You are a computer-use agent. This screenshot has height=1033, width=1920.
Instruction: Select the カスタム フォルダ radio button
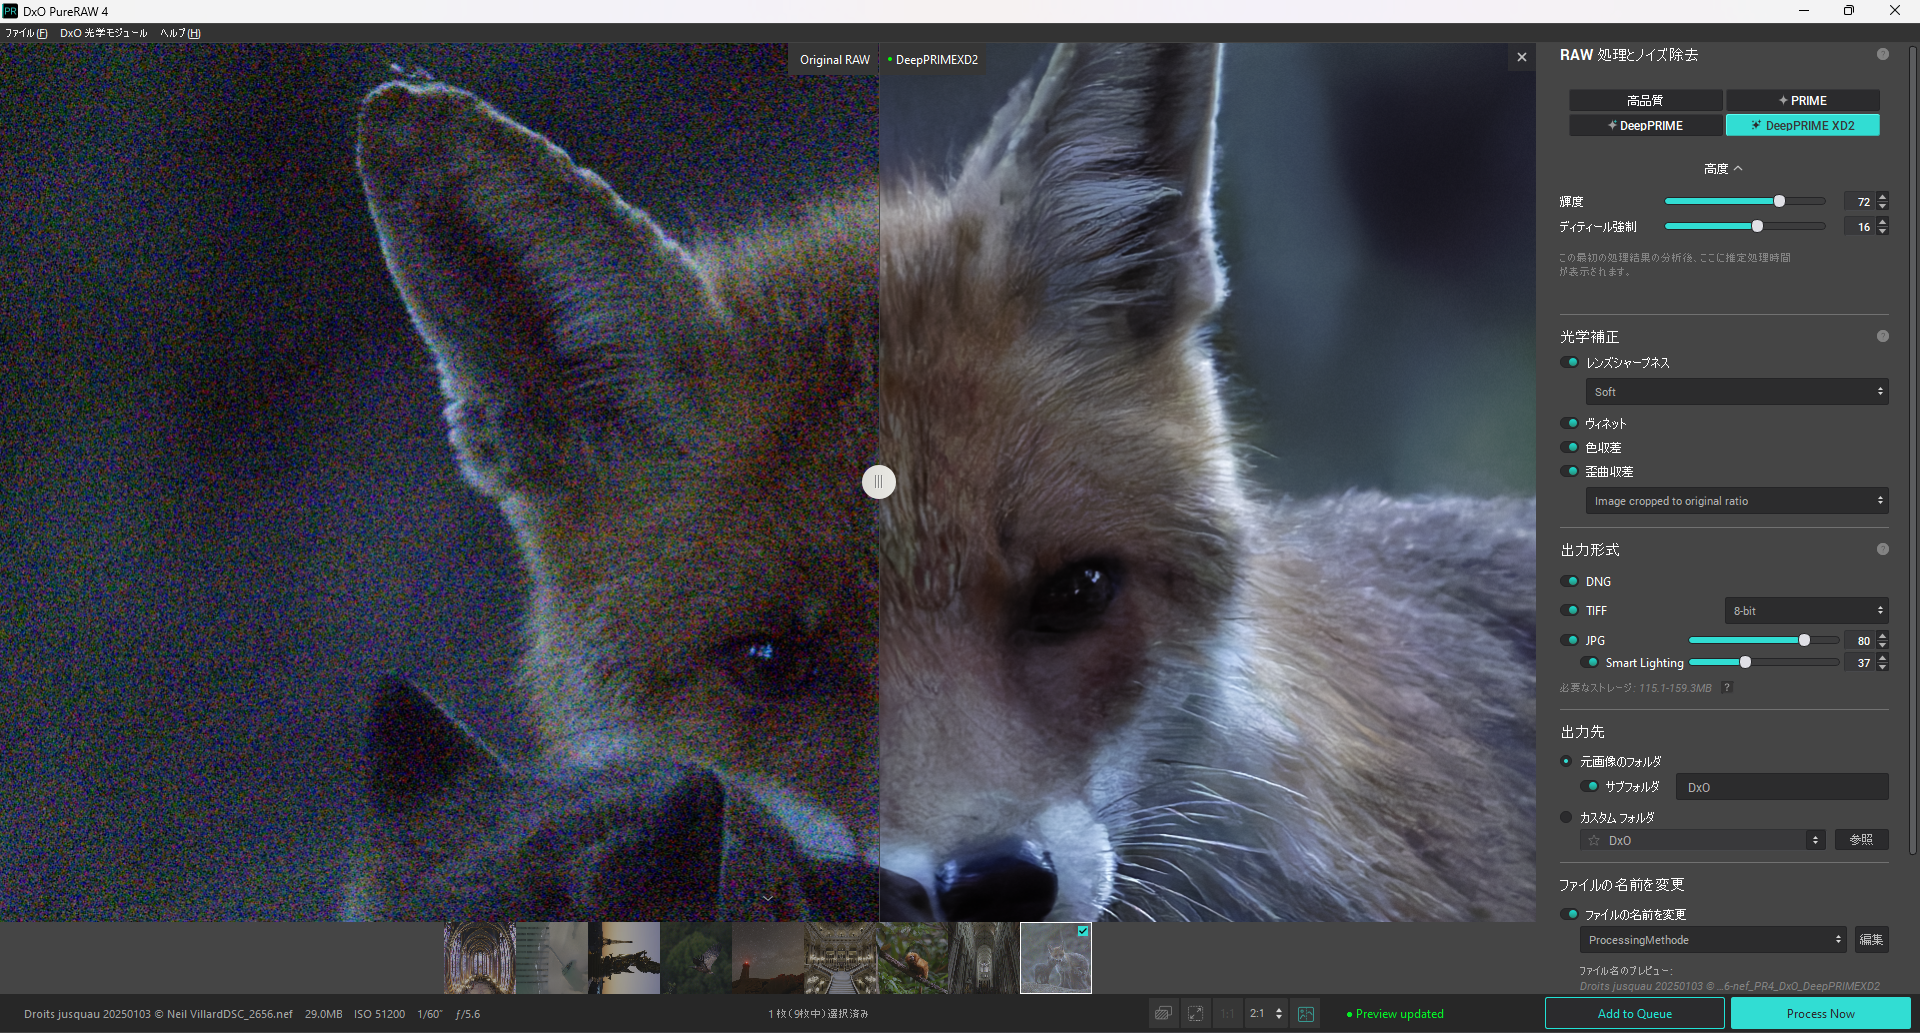pyautogui.click(x=1566, y=818)
